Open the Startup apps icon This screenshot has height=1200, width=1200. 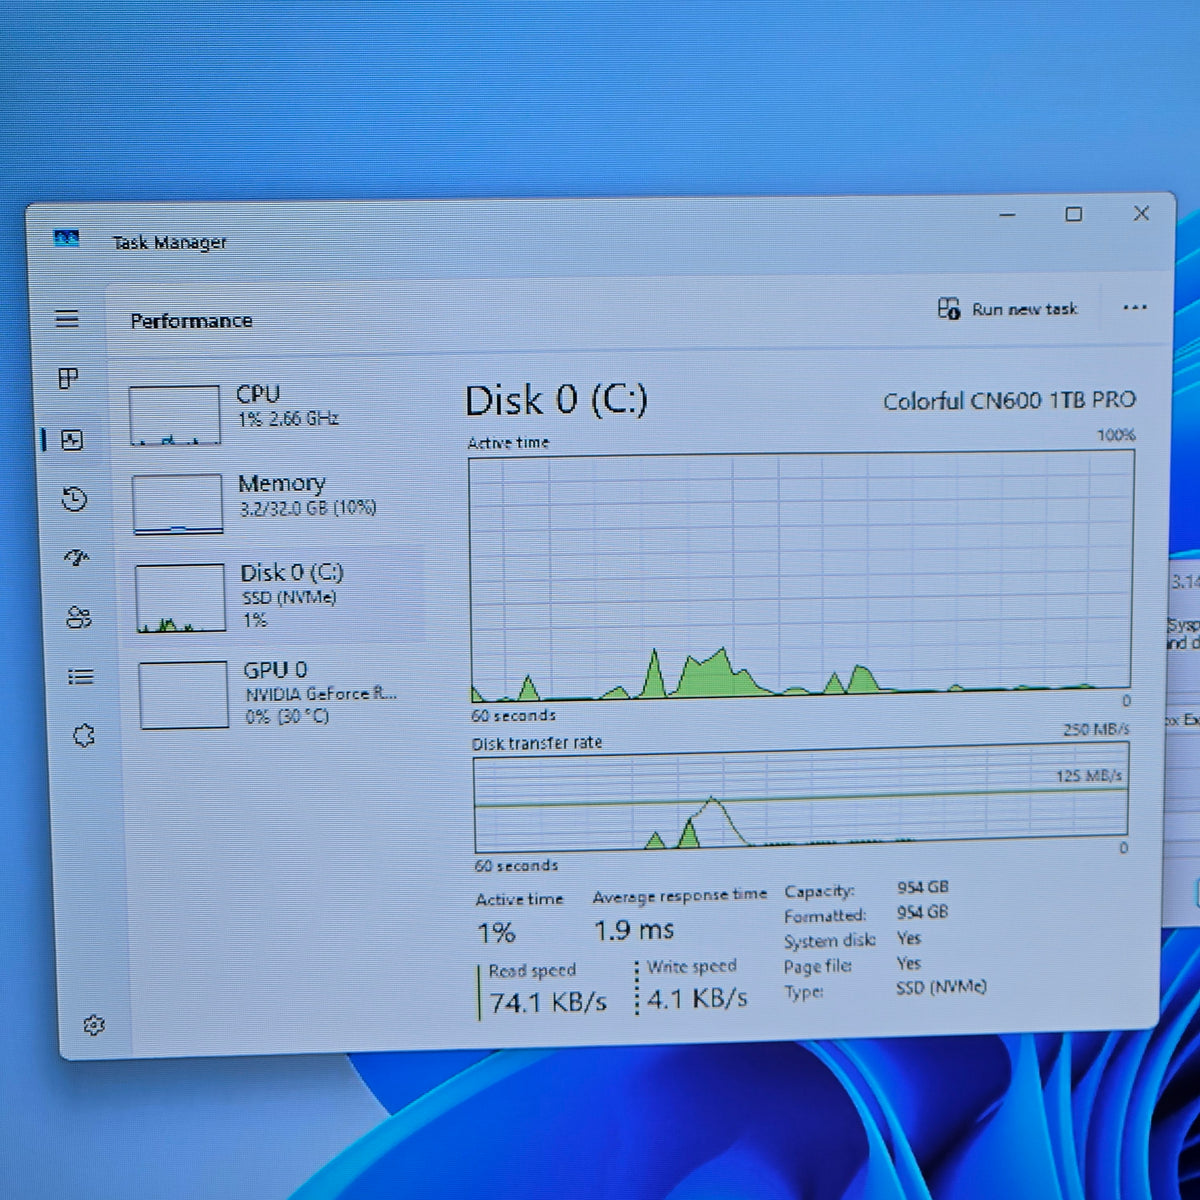[77, 558]
